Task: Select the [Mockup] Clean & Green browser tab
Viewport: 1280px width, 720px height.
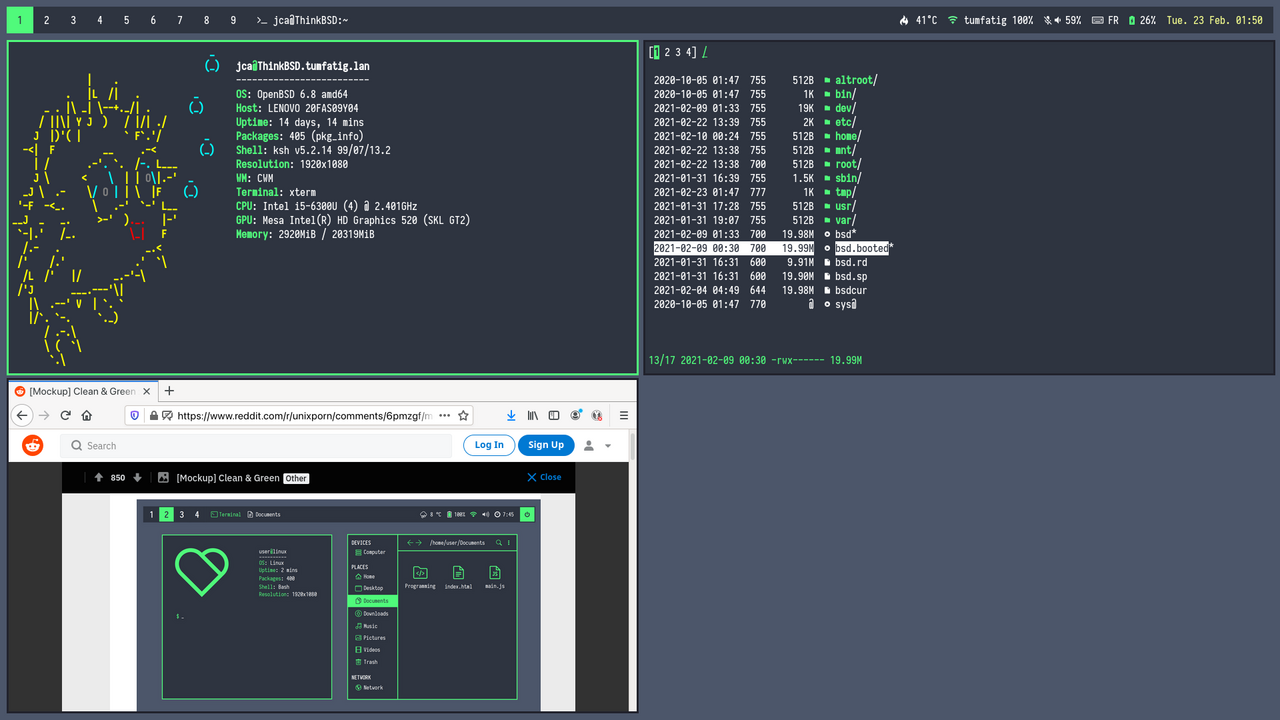Action: (83, 391)
